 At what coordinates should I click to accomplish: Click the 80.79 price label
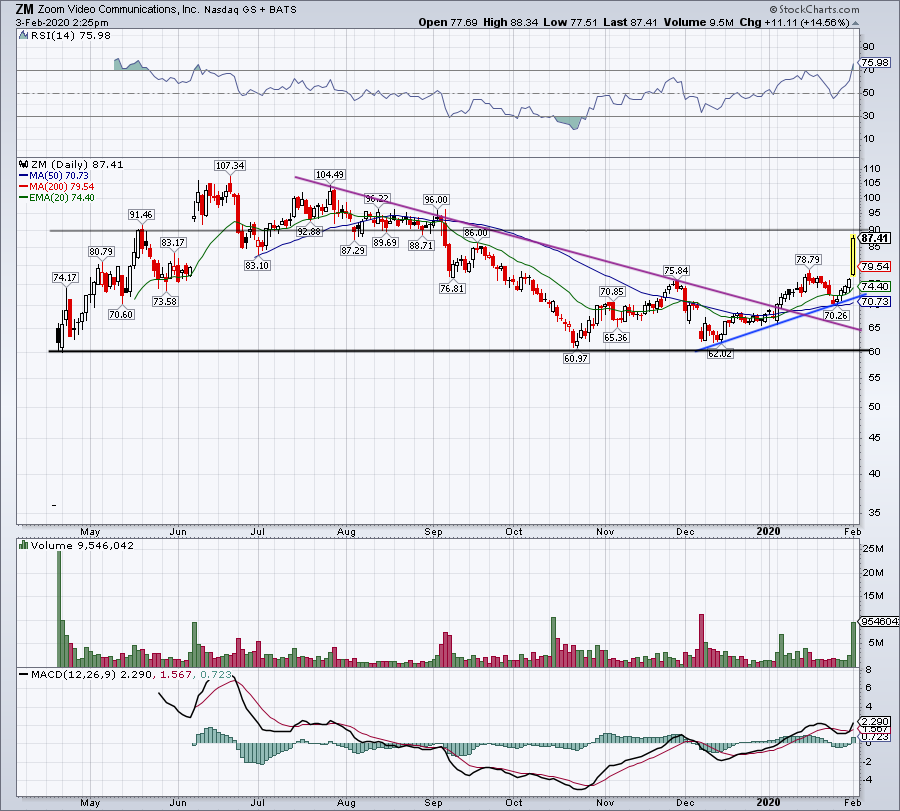pos(101,251)
